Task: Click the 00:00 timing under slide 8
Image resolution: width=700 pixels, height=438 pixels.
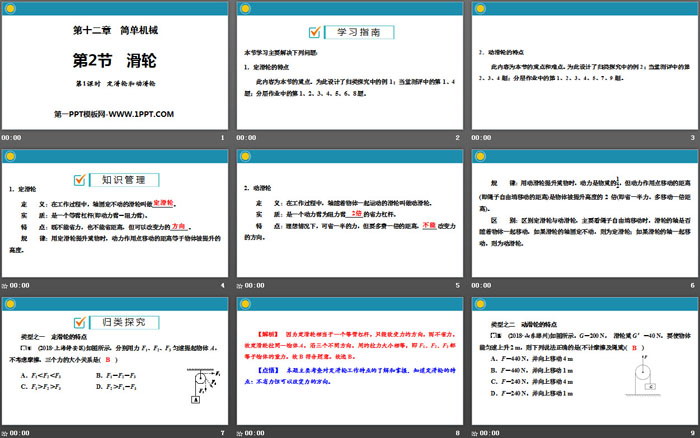Action: (254, 433)
